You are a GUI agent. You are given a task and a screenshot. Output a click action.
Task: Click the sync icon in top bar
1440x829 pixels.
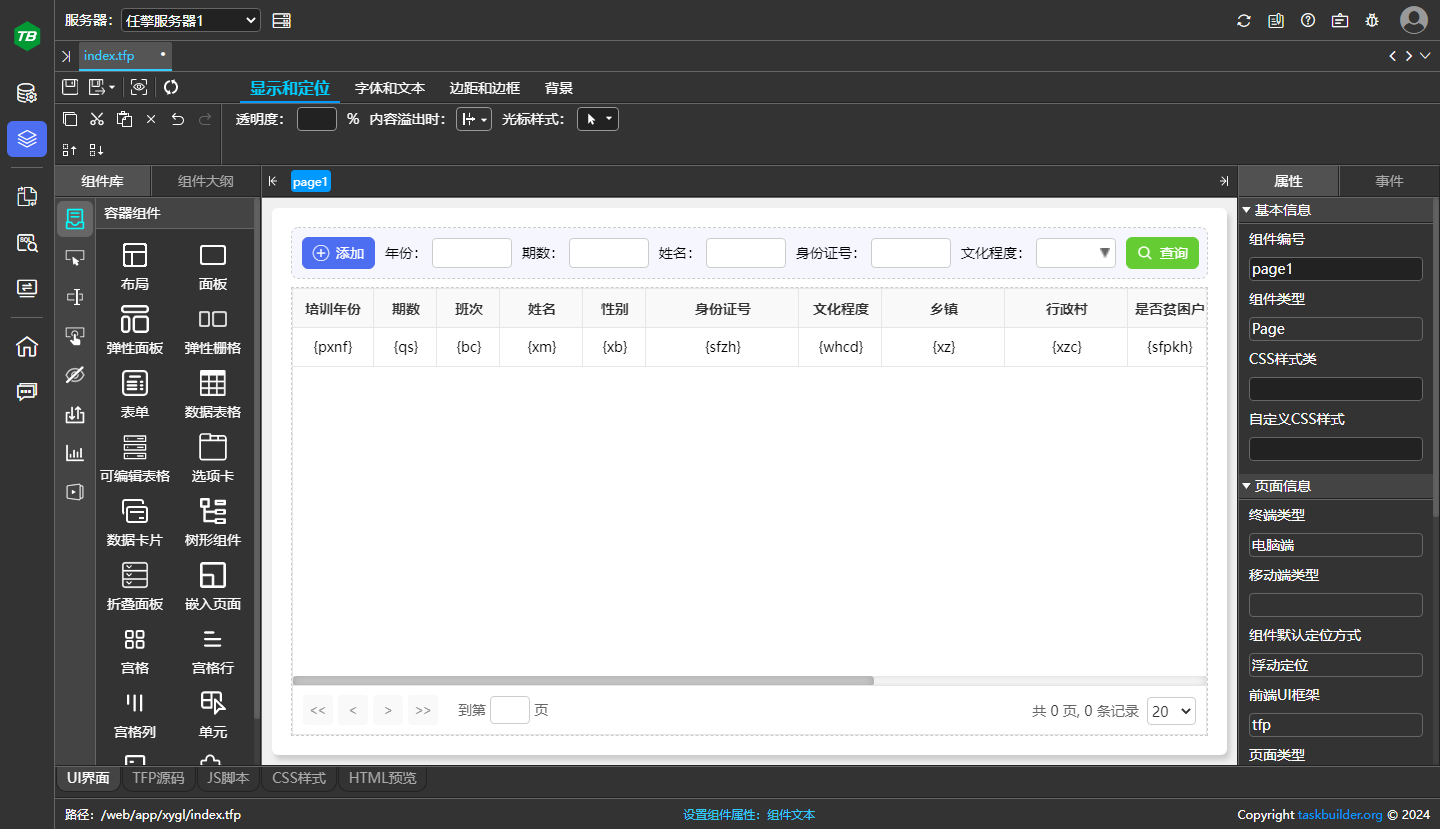[x=1244, y=20]
